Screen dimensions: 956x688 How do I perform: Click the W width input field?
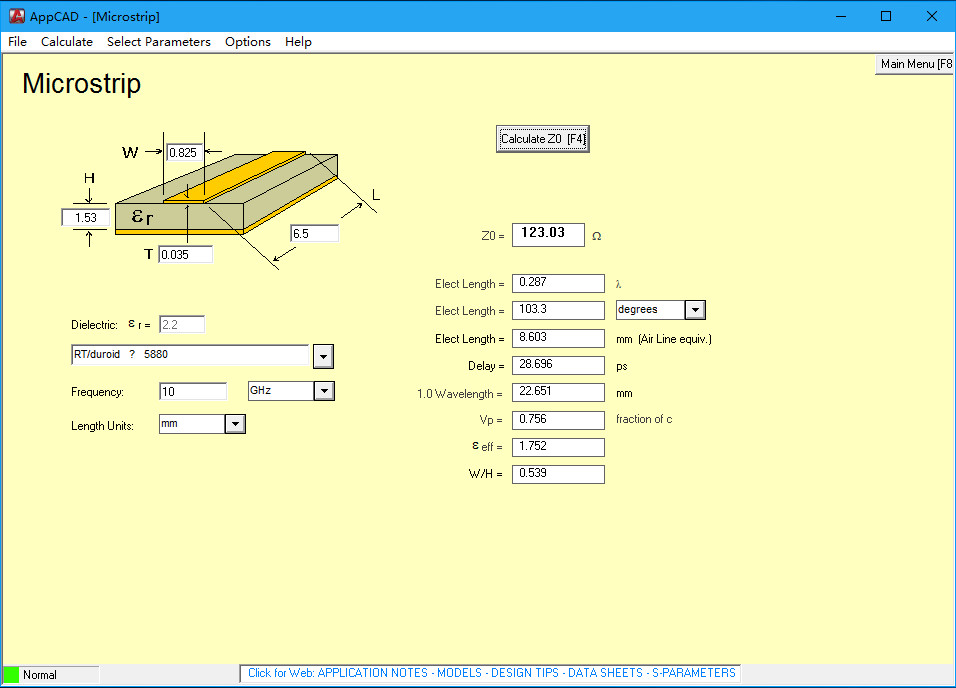coord(185,153)
